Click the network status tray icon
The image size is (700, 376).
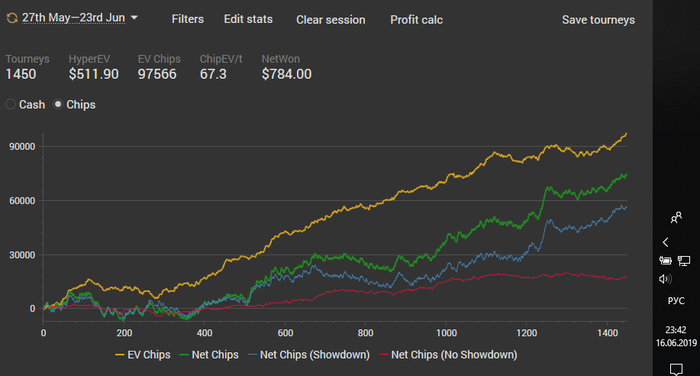684,261
